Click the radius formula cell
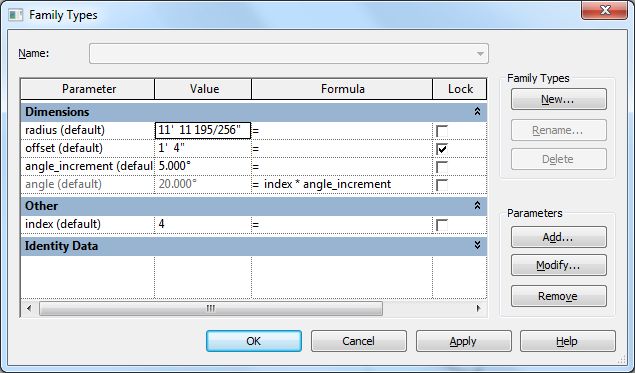 pos(342,130)
